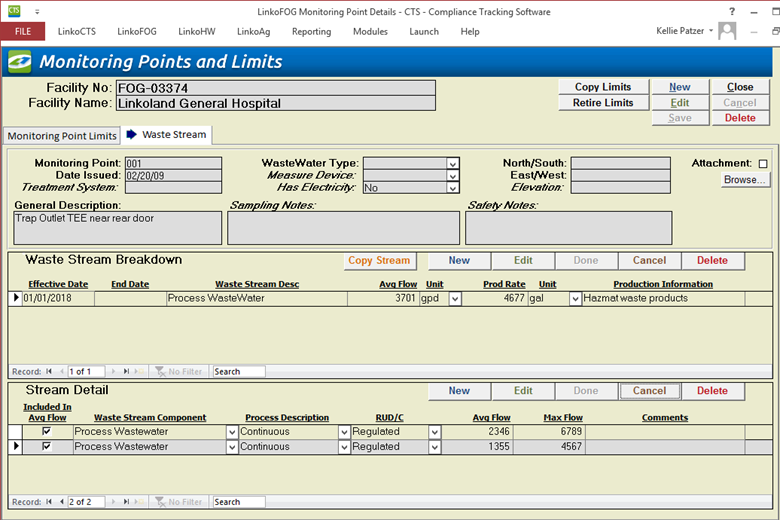Click New in Waste Stream Breakdown
780x520 pixels.
click(459, 260)
